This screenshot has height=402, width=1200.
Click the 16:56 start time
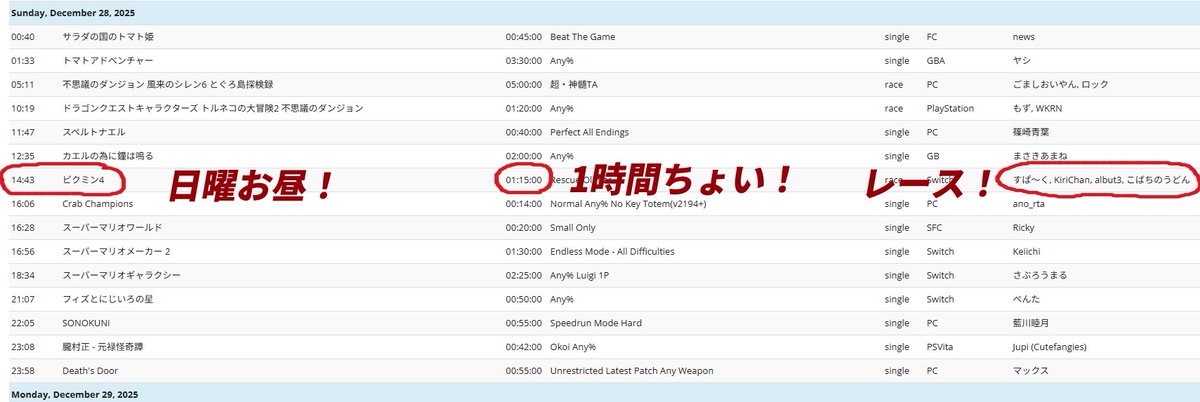tap(23, 251)
